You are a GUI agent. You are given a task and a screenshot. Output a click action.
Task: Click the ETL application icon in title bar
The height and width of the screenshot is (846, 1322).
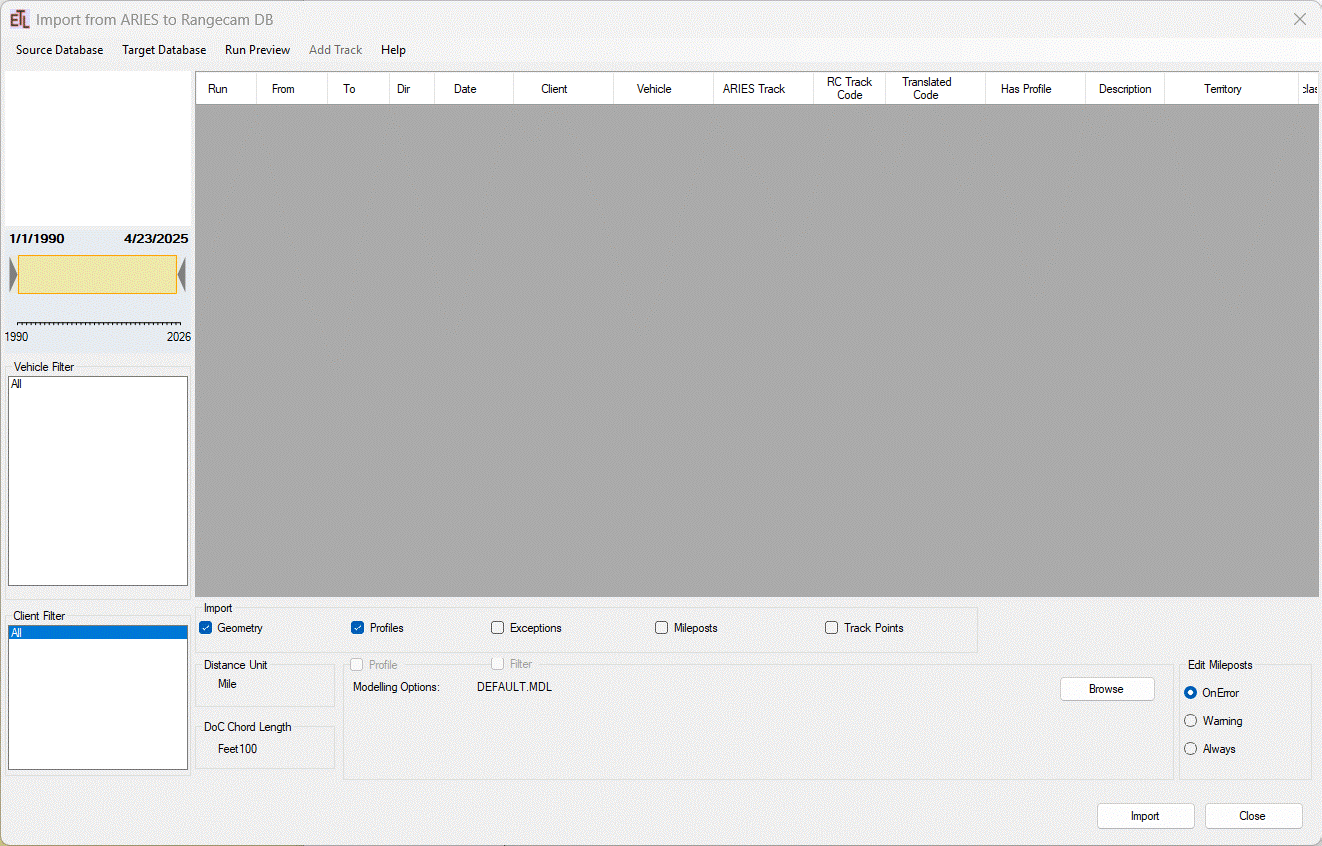pyautogui.click(x=19, y=19)
